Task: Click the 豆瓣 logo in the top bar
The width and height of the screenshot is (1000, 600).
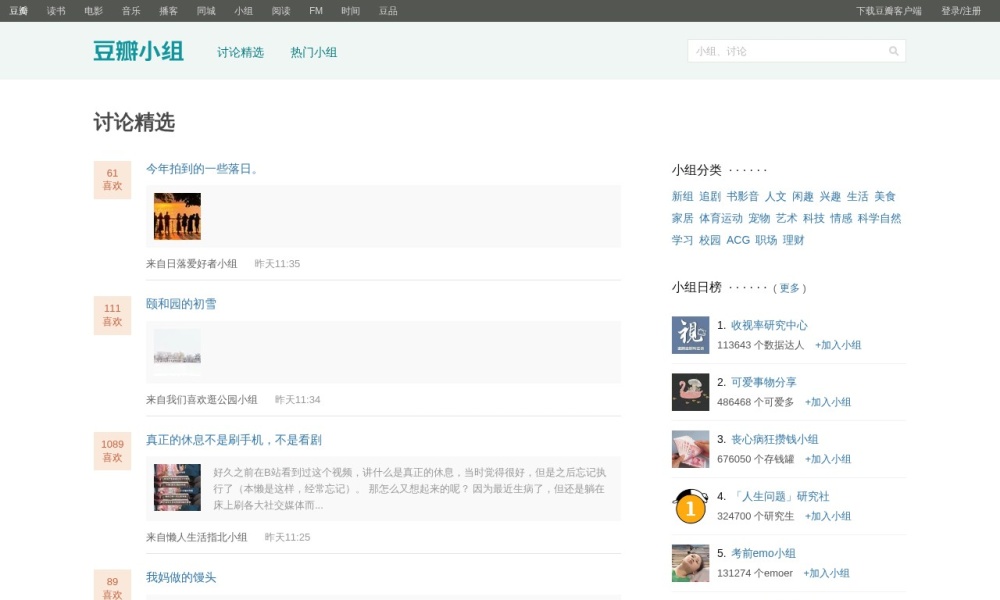Action: point(18,10)
